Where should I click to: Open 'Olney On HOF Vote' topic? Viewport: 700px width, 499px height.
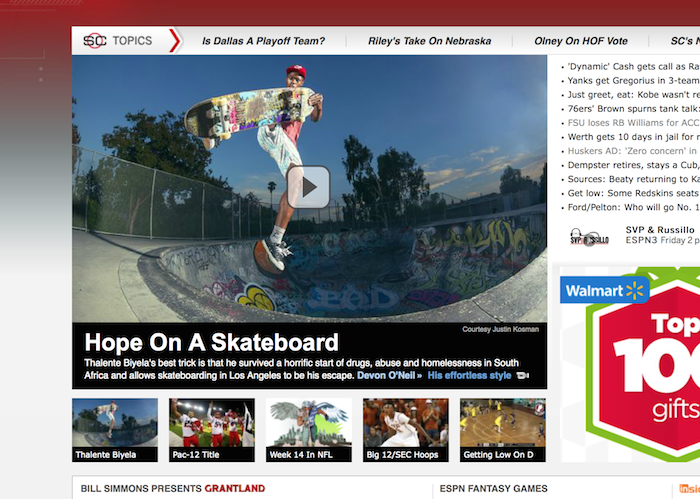pos(581,41)
